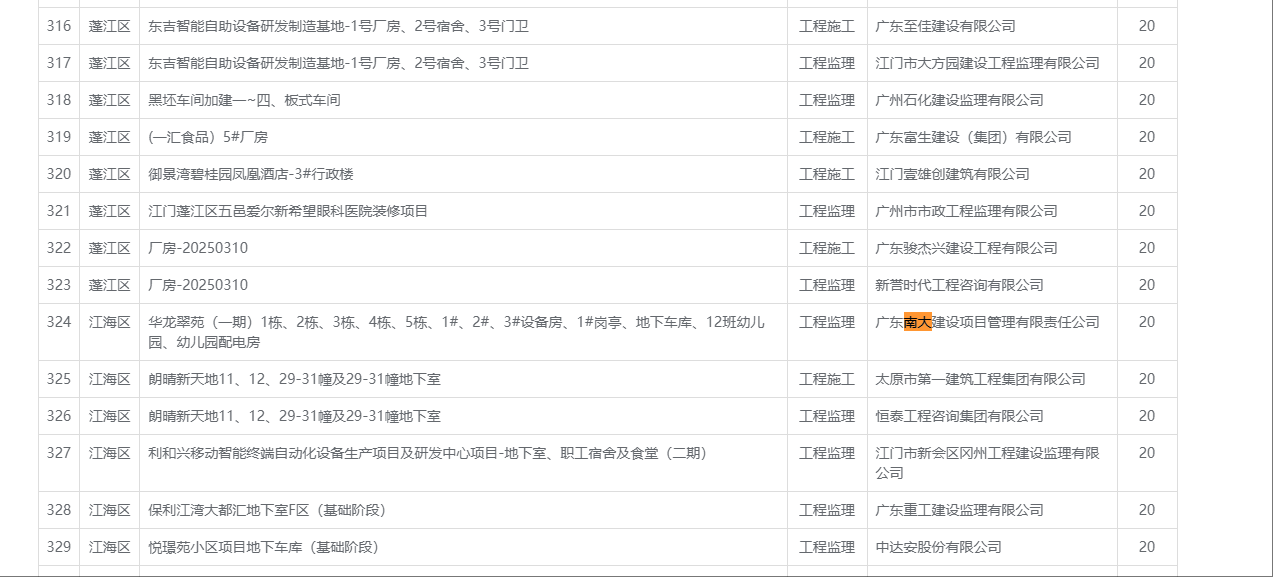Click score 20 in row 320
The image size is (1273, 577).
(x=1146, y=174)
